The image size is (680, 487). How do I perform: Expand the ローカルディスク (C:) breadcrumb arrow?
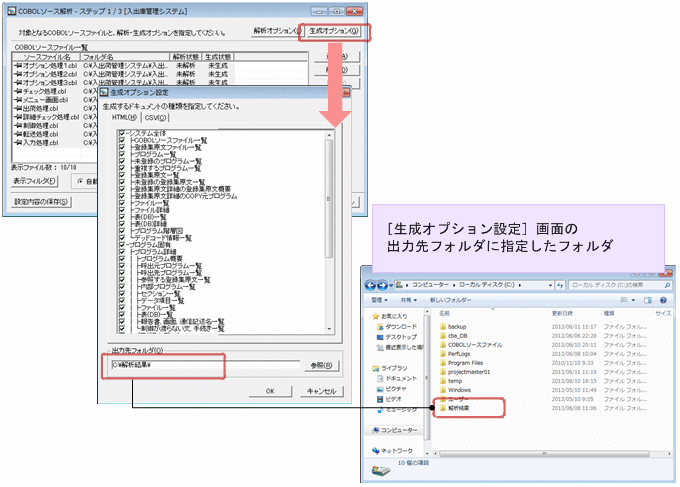[x=520, y=285]
